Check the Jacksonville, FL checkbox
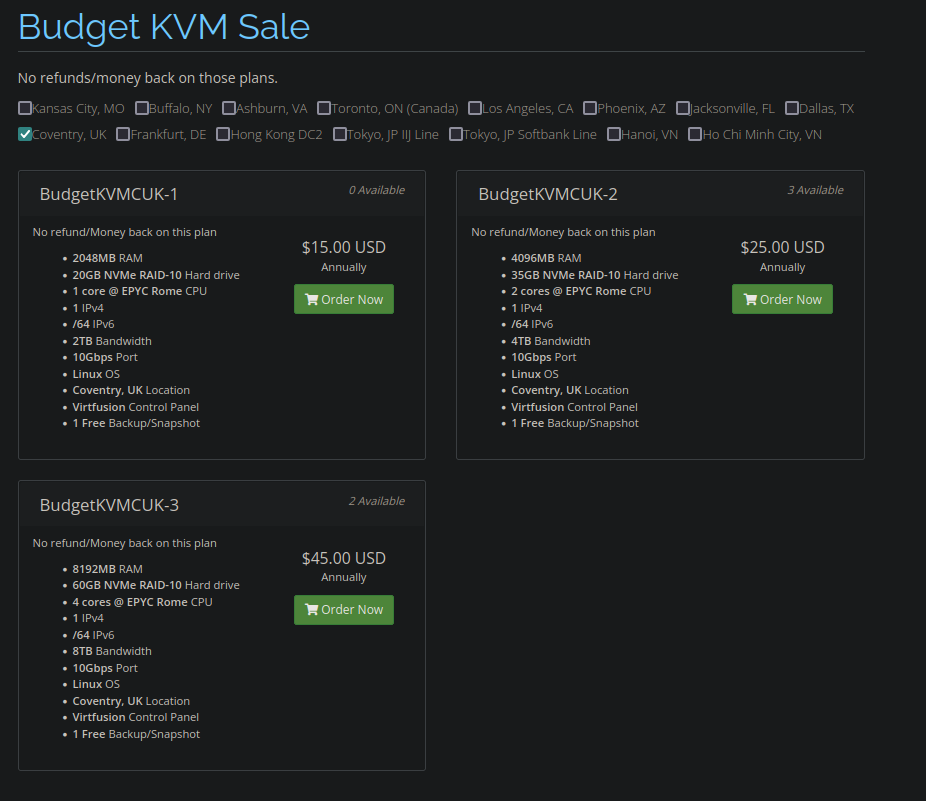 coord(683,108)
